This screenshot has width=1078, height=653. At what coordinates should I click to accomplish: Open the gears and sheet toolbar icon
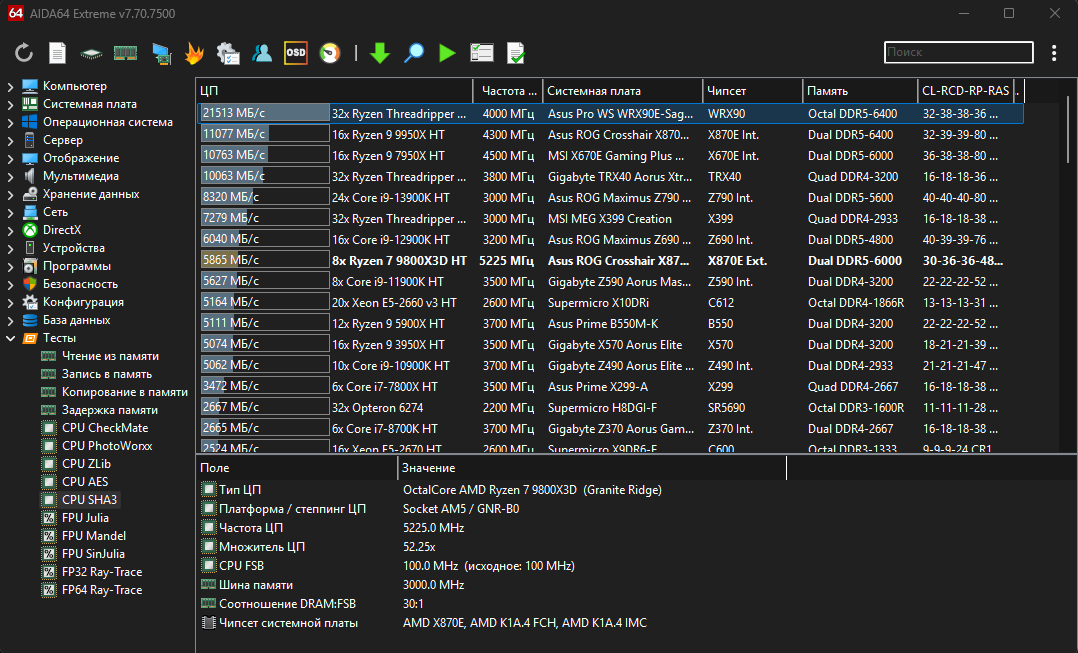(x=228, y=54)
